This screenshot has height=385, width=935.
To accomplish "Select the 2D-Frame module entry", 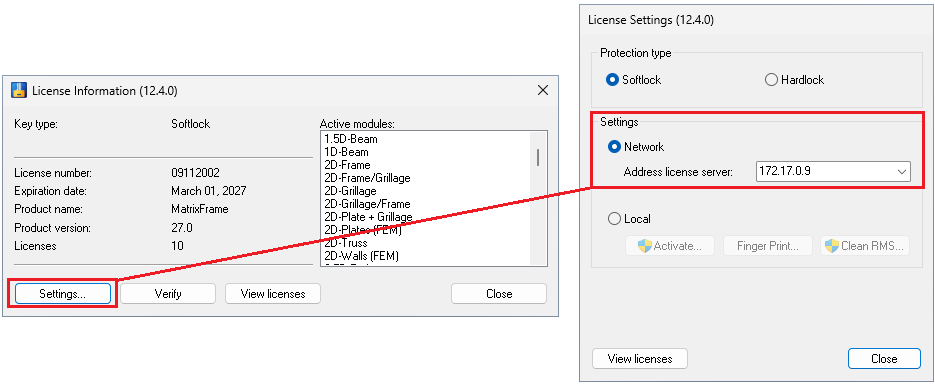I will pyautogui.click(x=347, y=165).
